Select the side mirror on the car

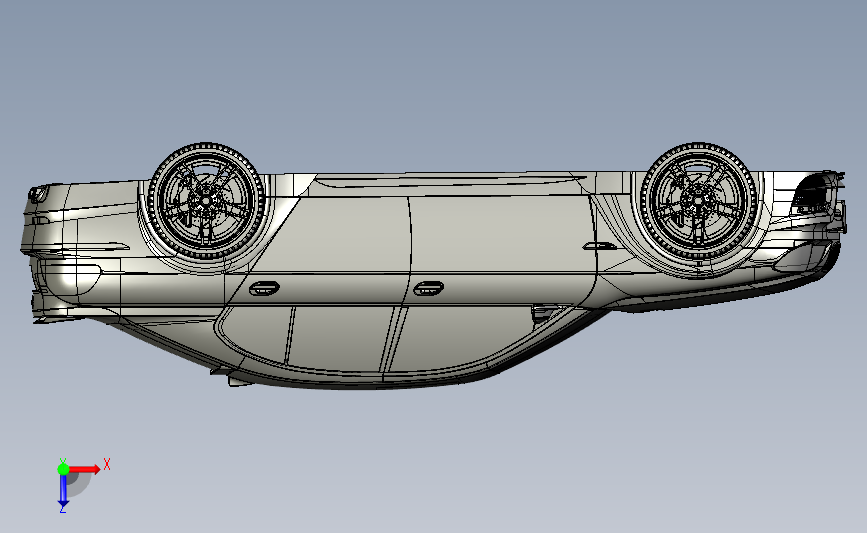[547, 313]
